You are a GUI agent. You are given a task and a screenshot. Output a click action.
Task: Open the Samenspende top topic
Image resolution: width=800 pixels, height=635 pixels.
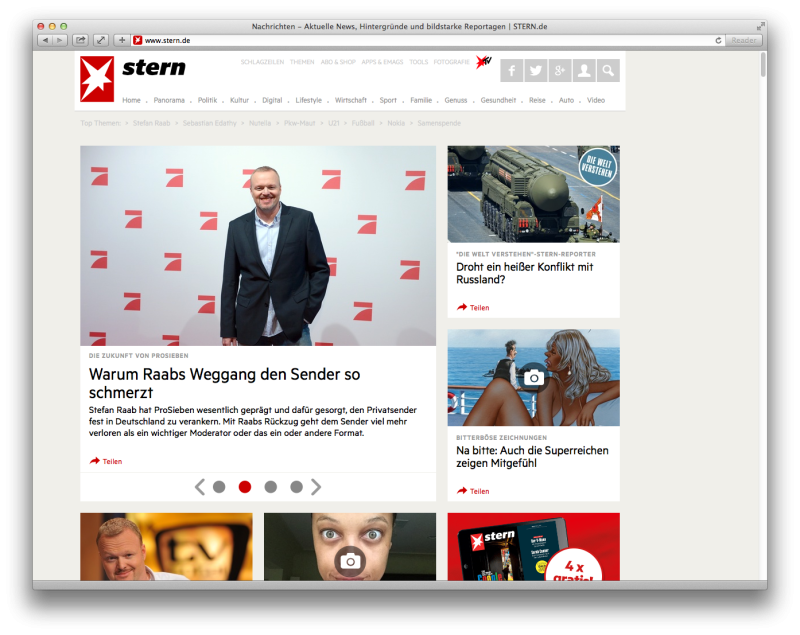(439, 123)
